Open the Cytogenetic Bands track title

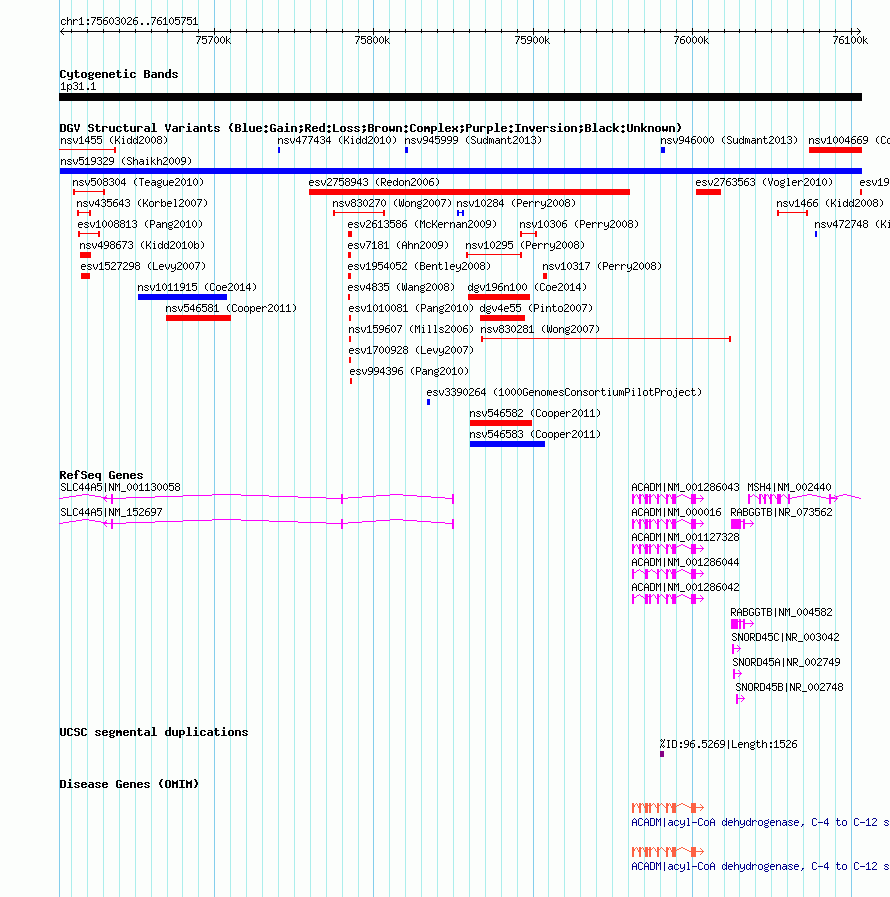click(118, 74)
